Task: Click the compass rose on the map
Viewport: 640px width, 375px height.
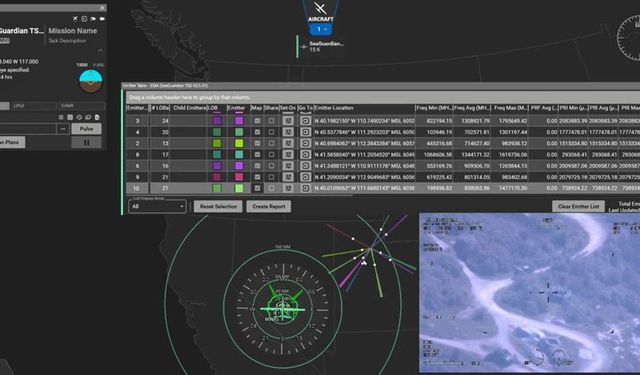Action: pos(282,309)
